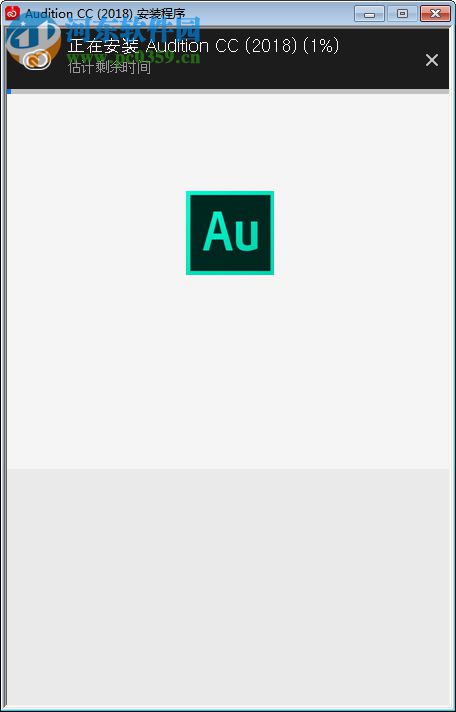Open the www.pc0359.cn watermark link
Screen dimensions: 456x712
click(x=134, y=58)
